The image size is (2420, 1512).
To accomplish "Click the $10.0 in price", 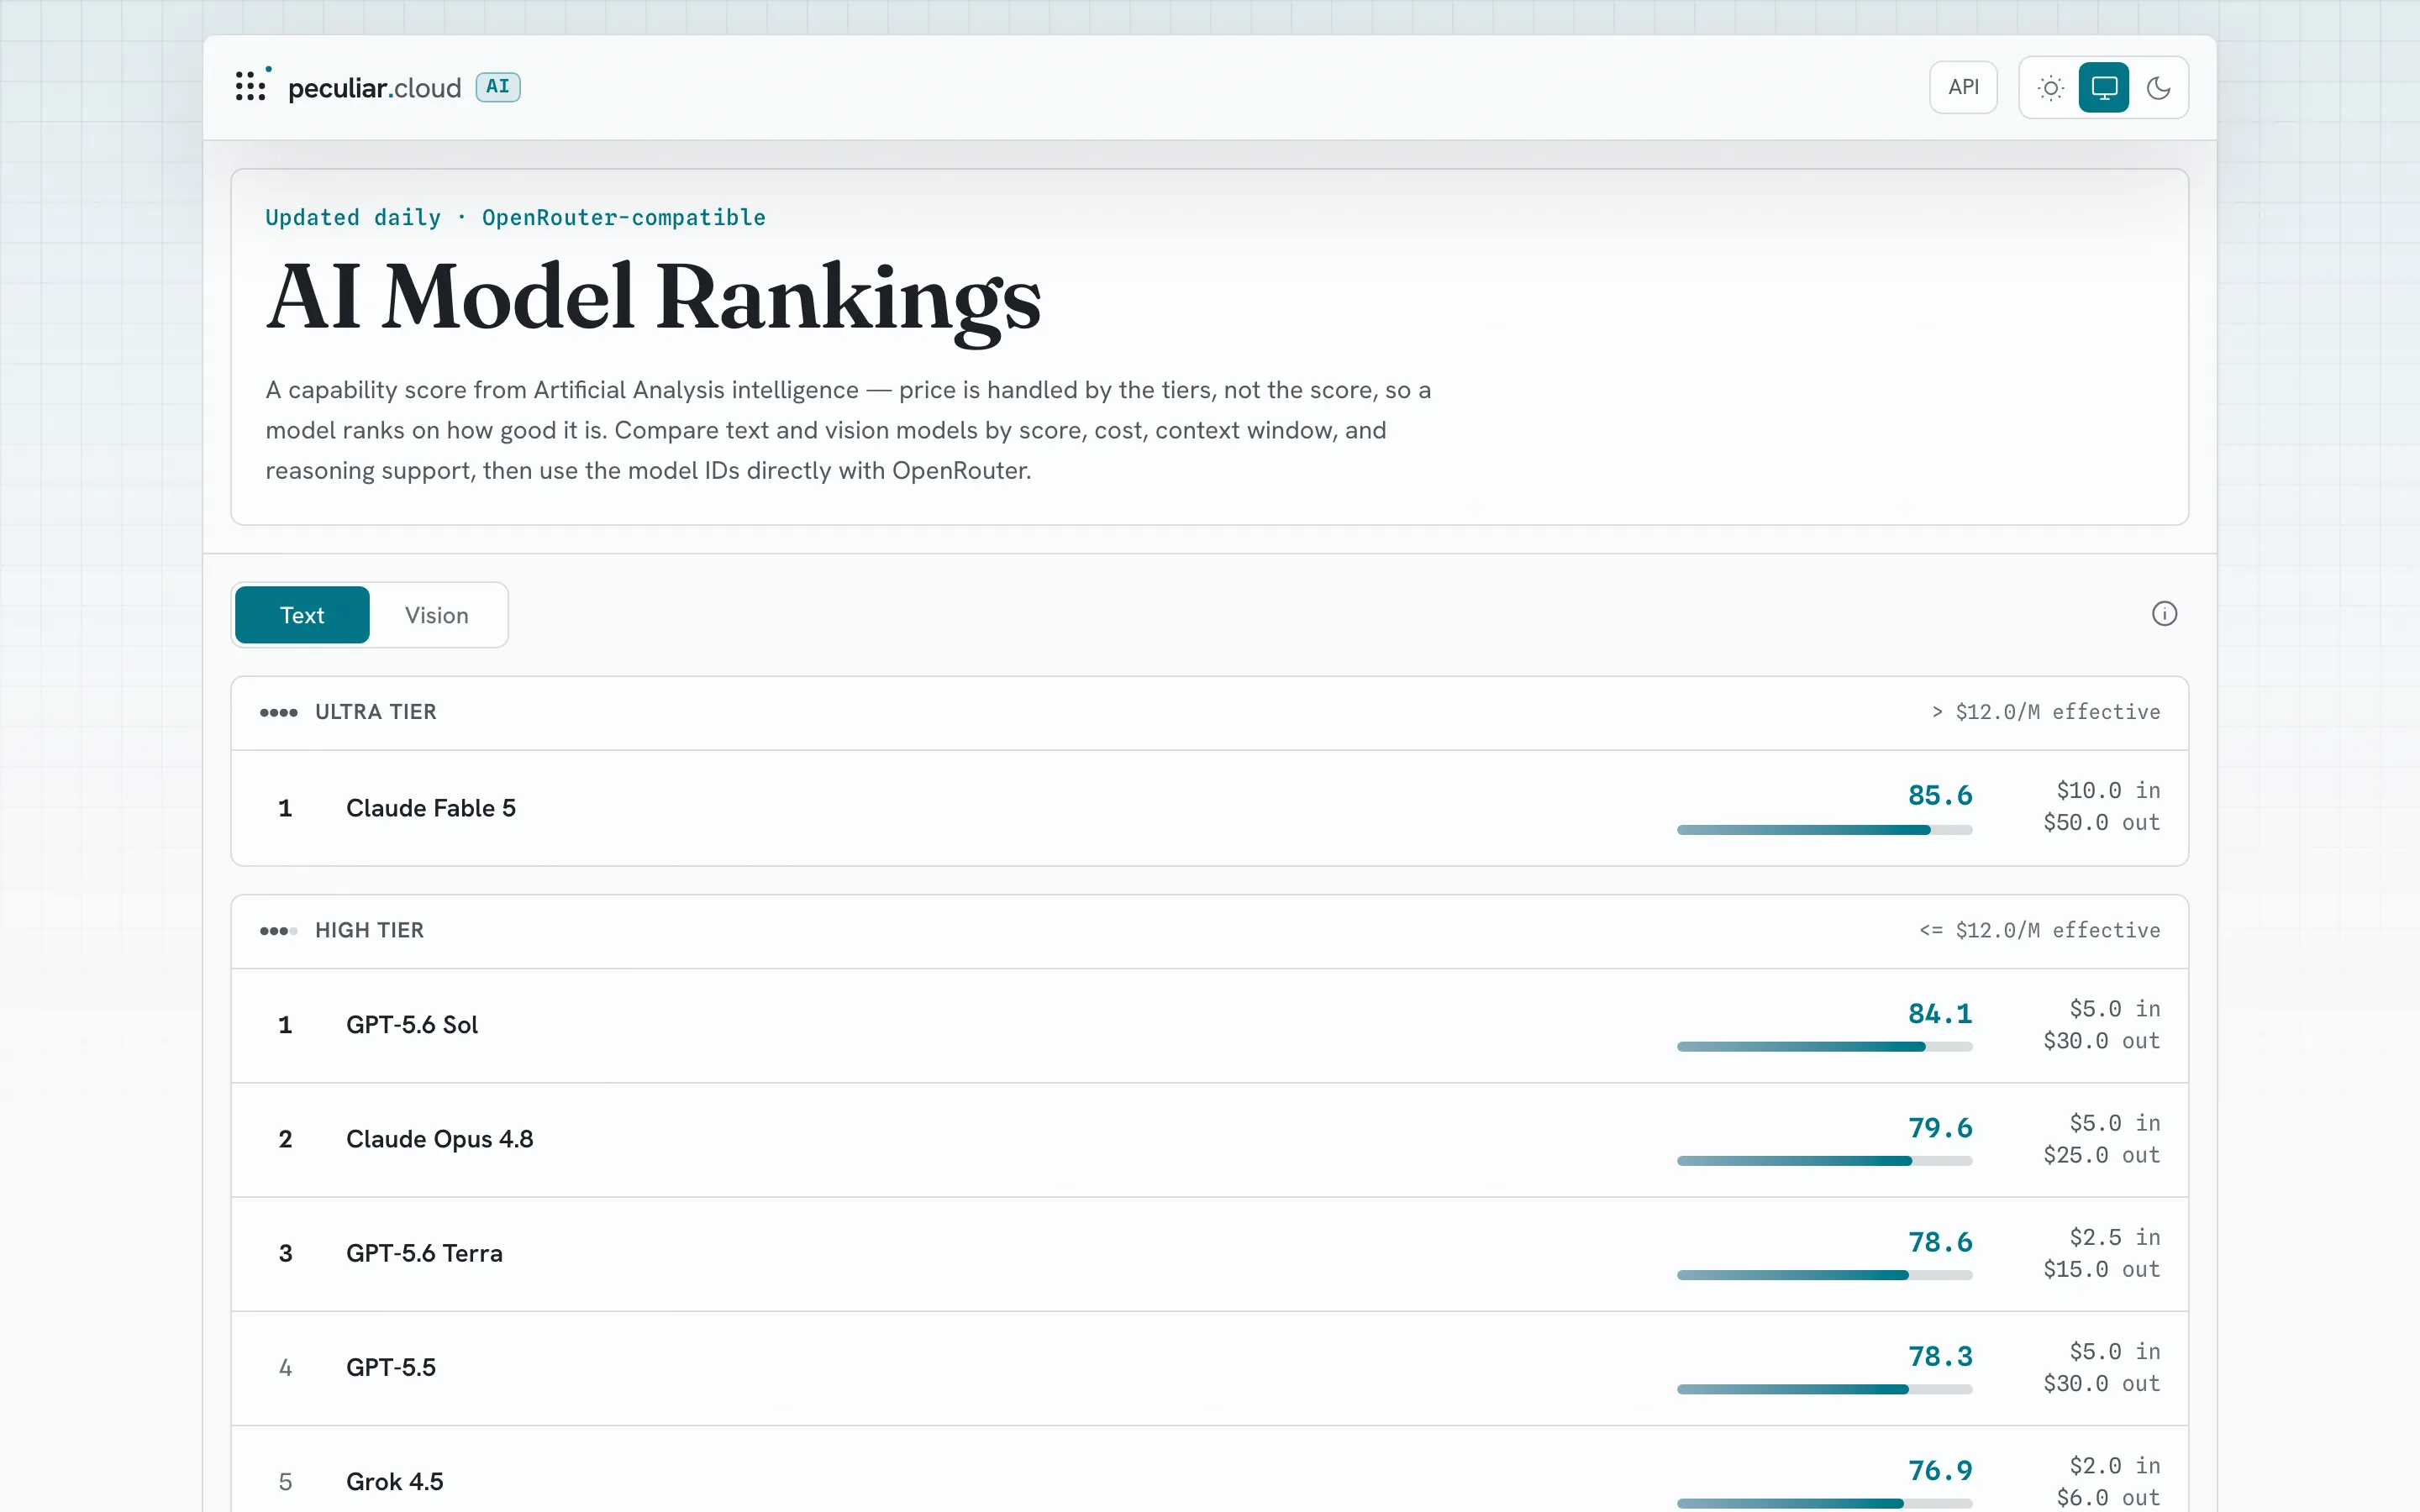I will click(2108, 791).
